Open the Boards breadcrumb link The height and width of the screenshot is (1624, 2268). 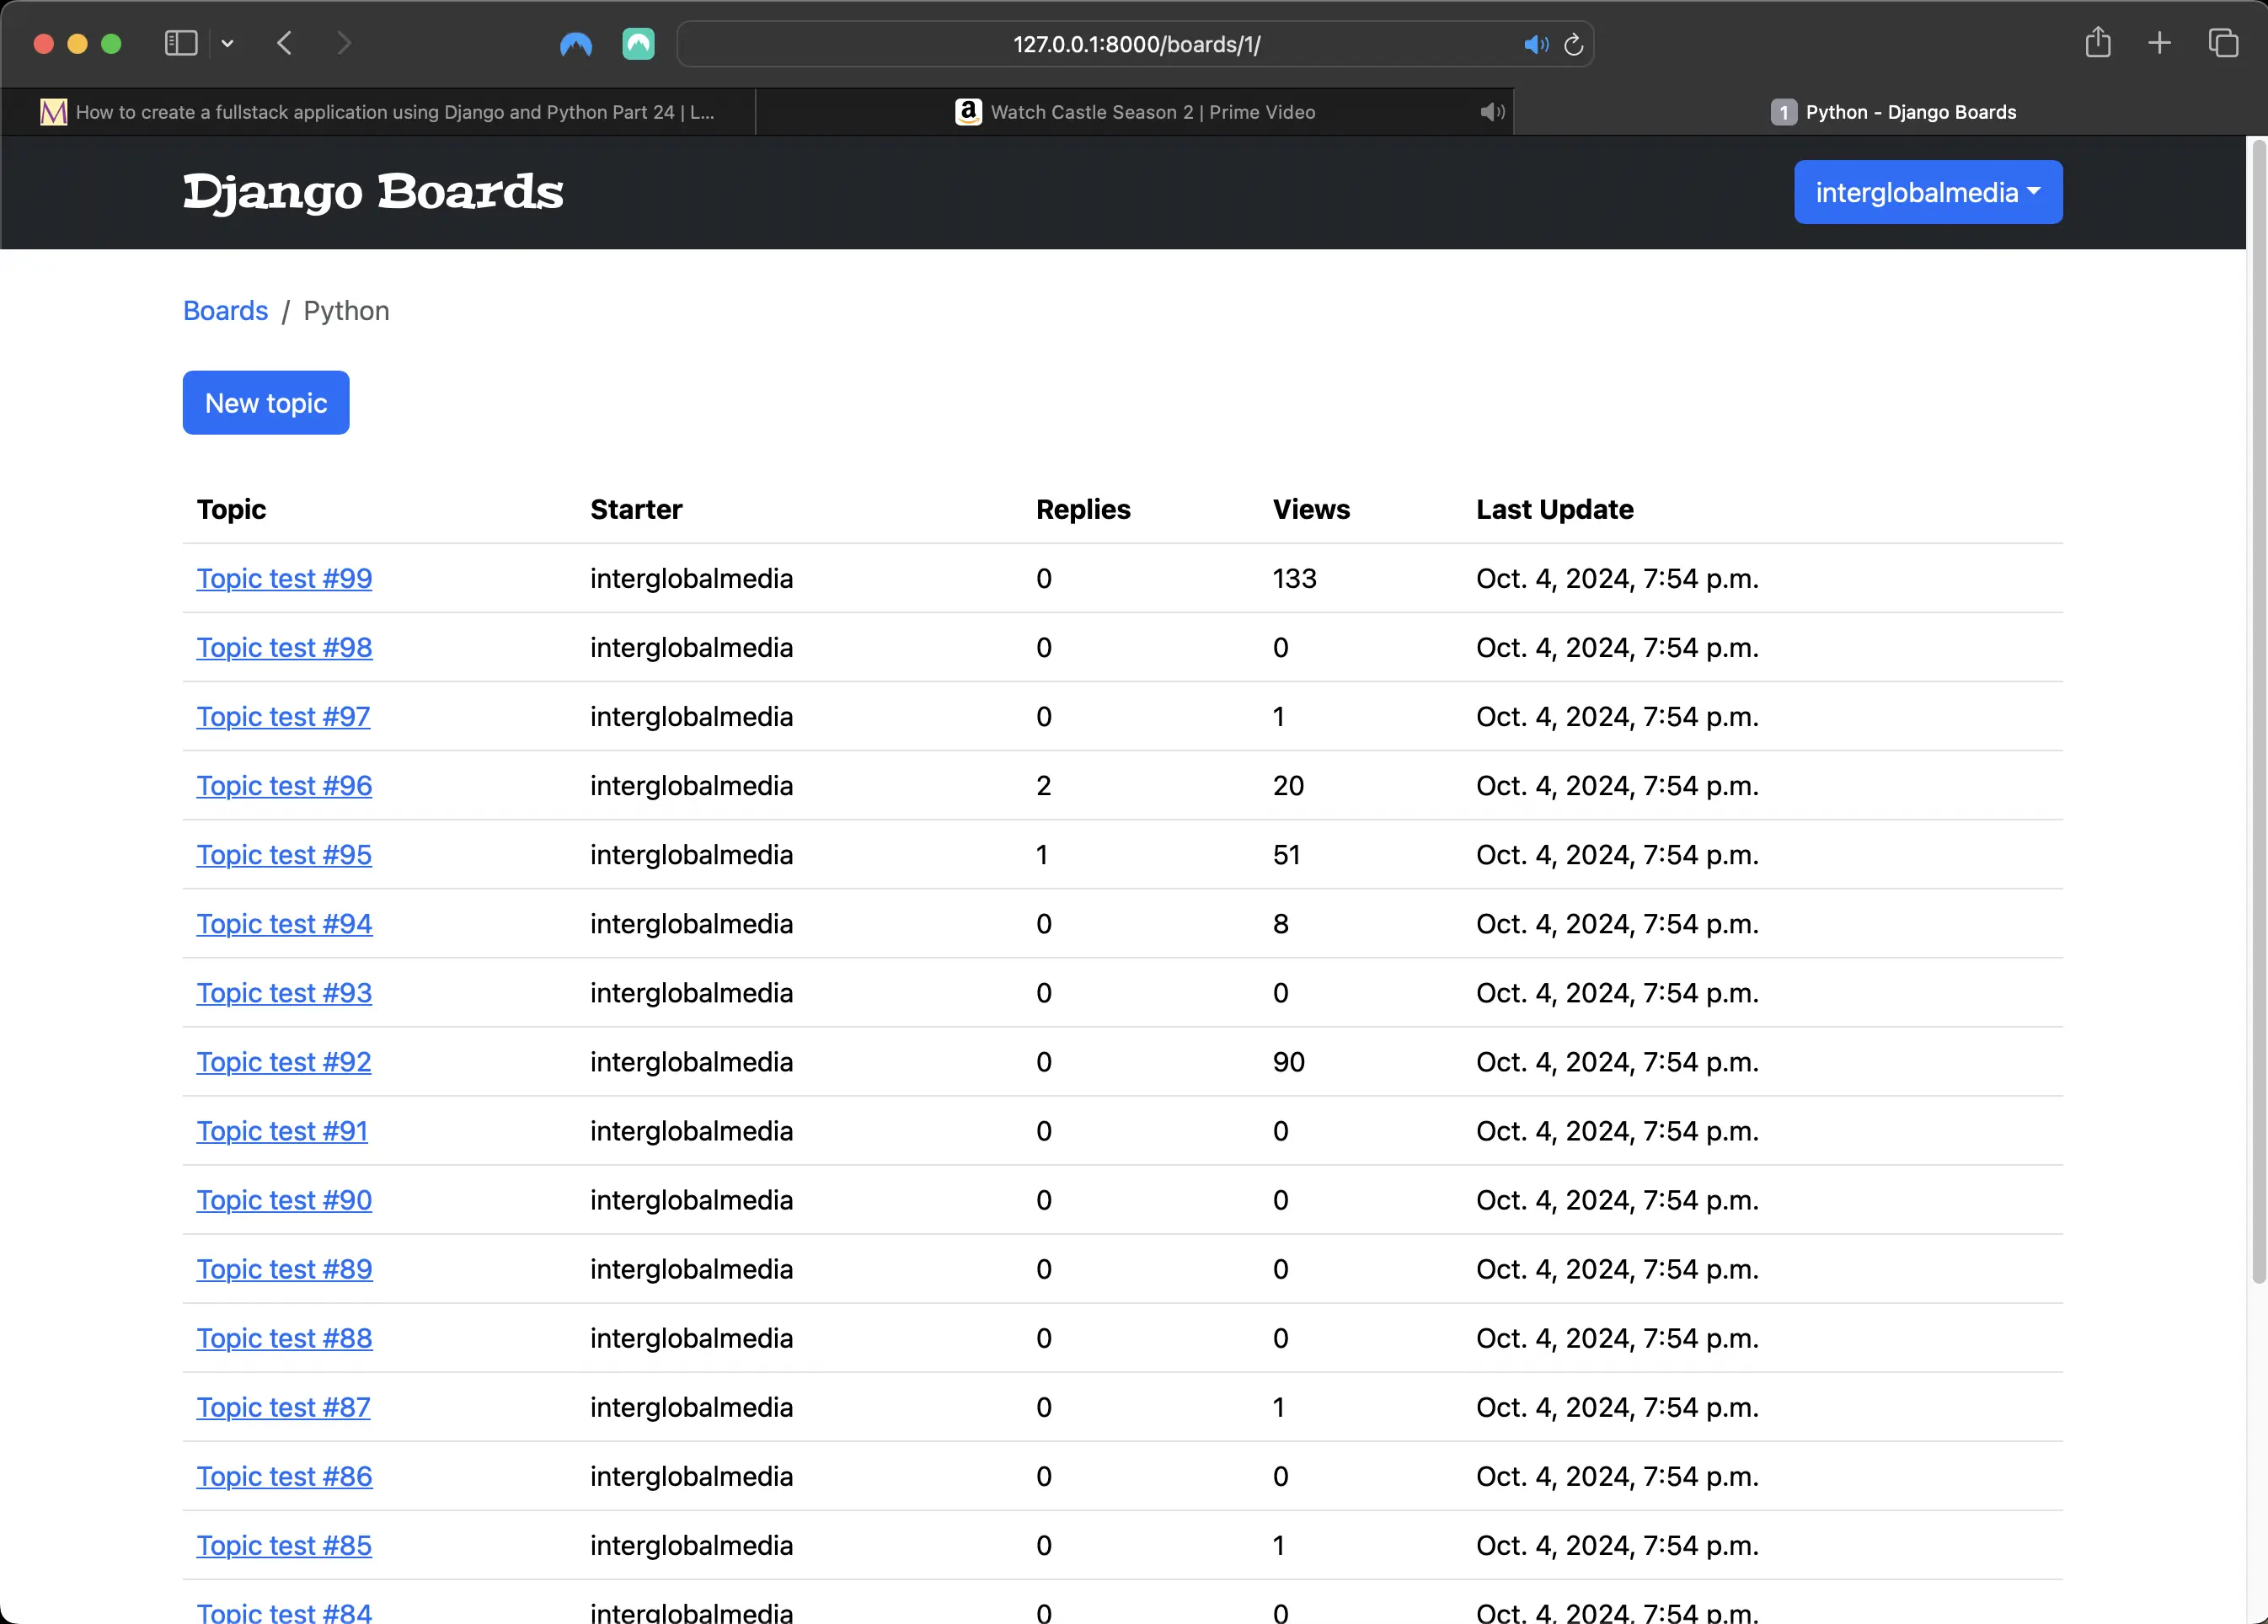click(225, 311)
